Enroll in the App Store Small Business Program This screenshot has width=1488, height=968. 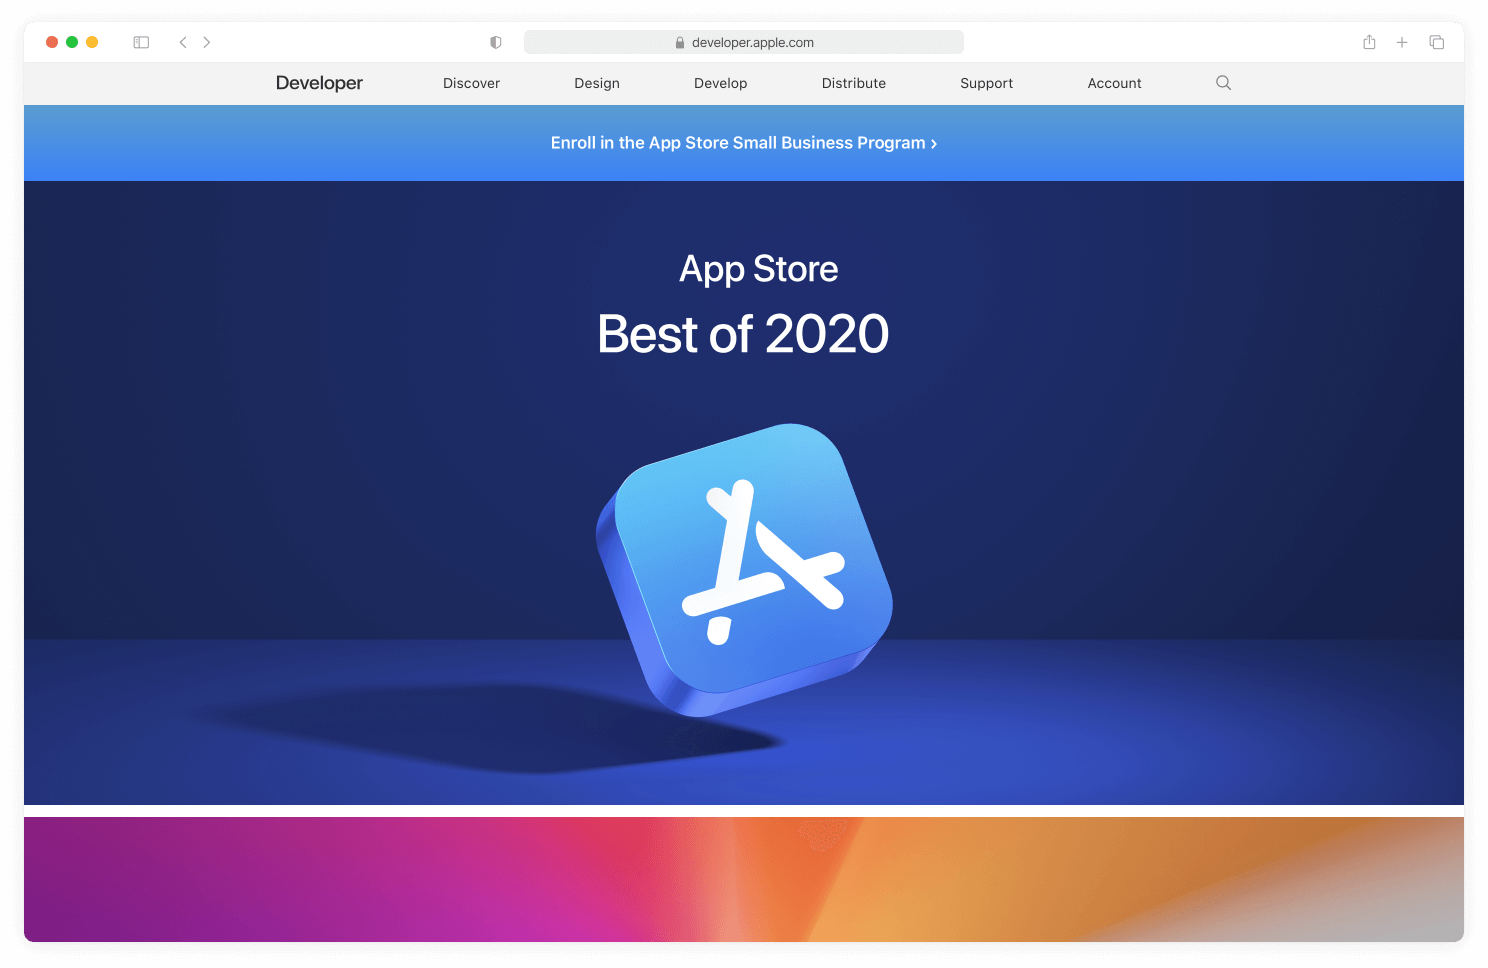point(744,143)
